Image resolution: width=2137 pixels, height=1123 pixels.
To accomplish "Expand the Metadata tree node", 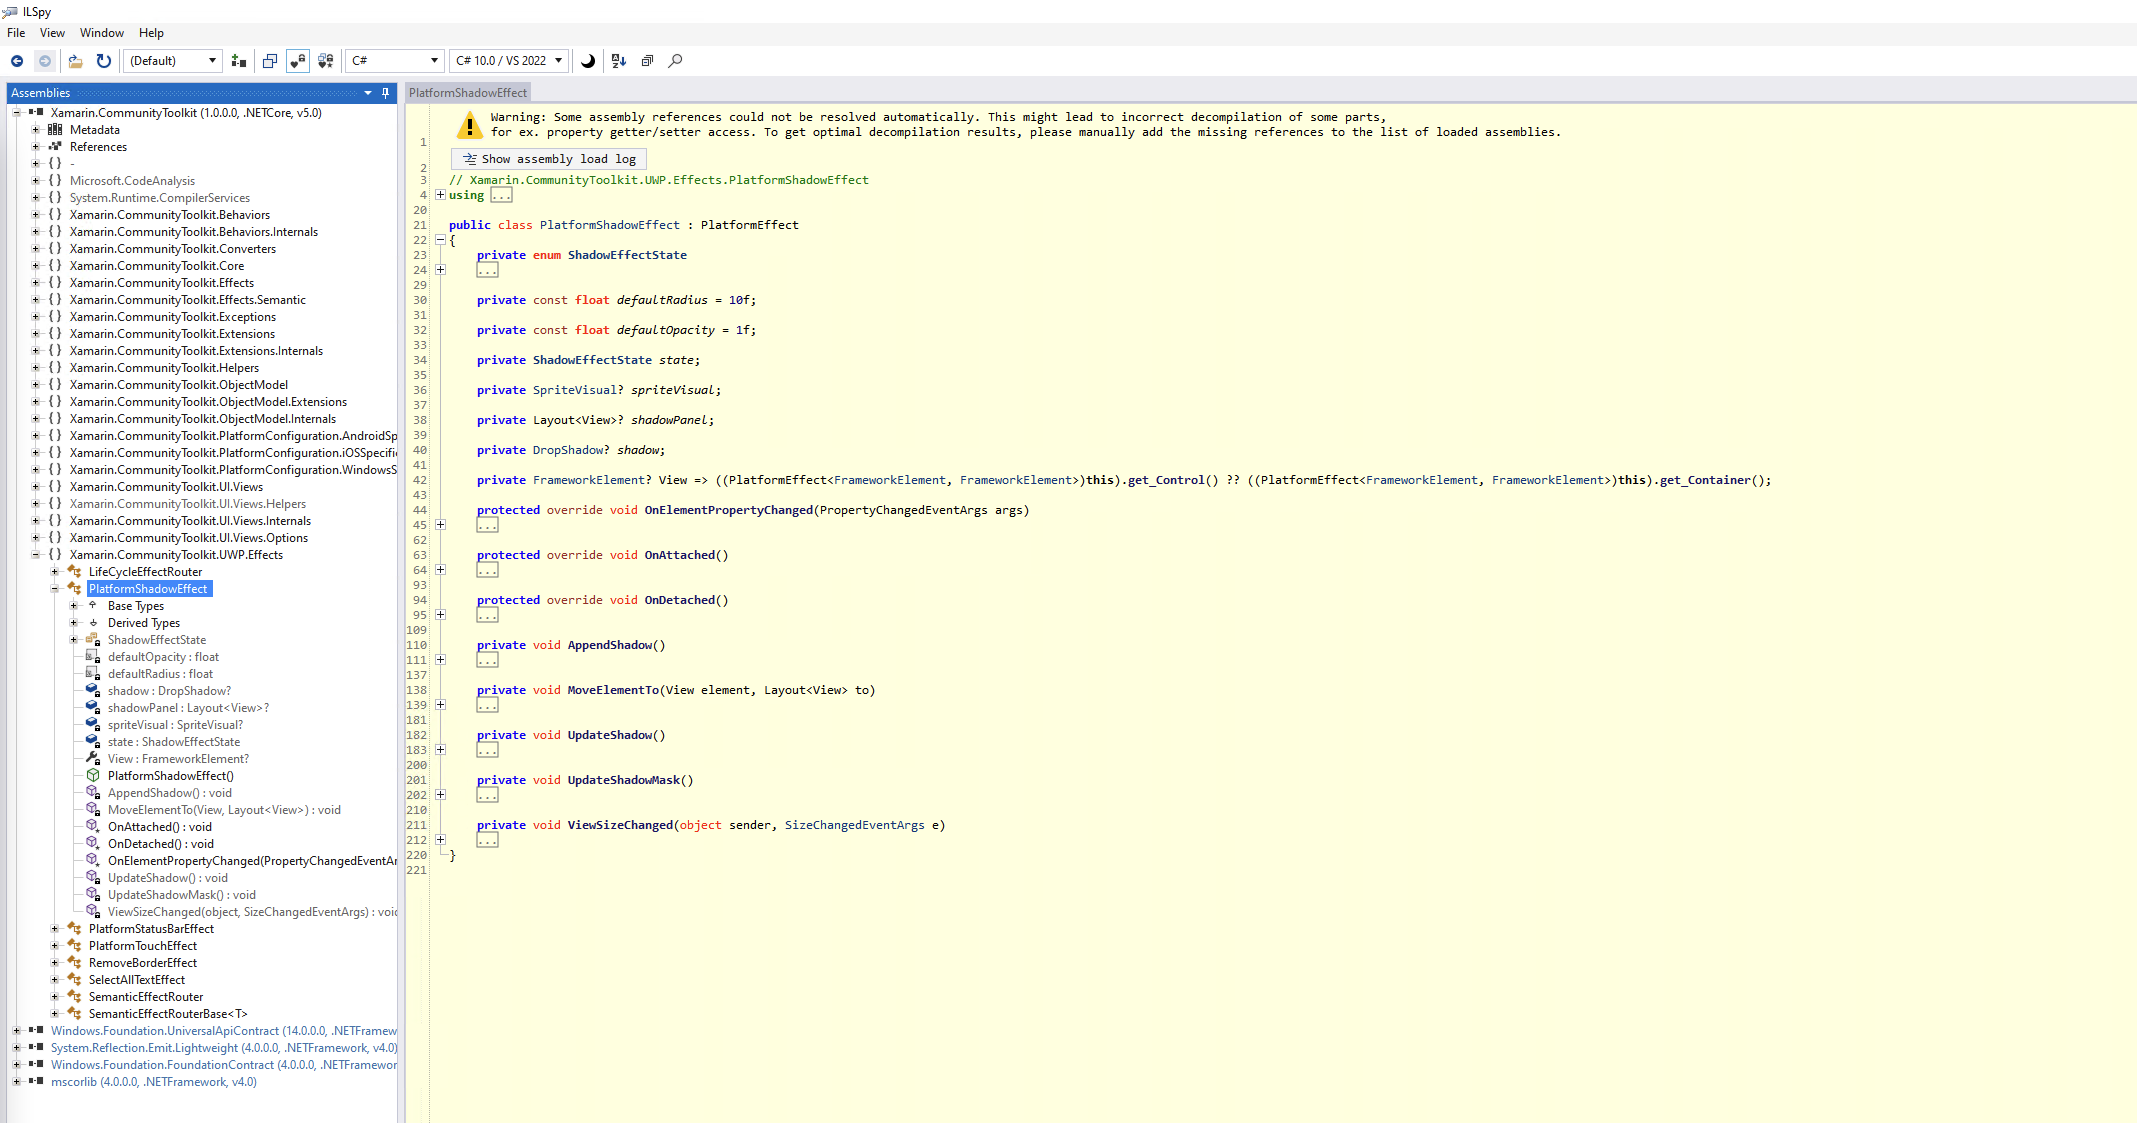I will (35, 129).
